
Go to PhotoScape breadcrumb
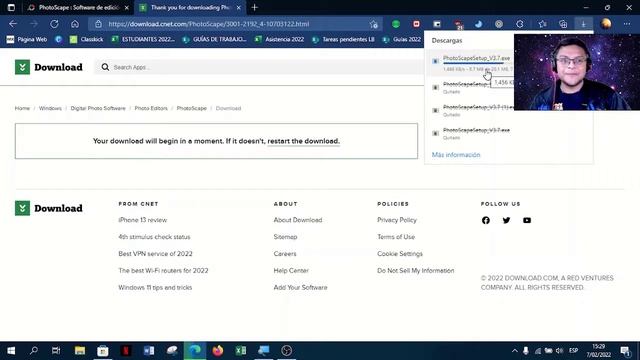point(191,108)
